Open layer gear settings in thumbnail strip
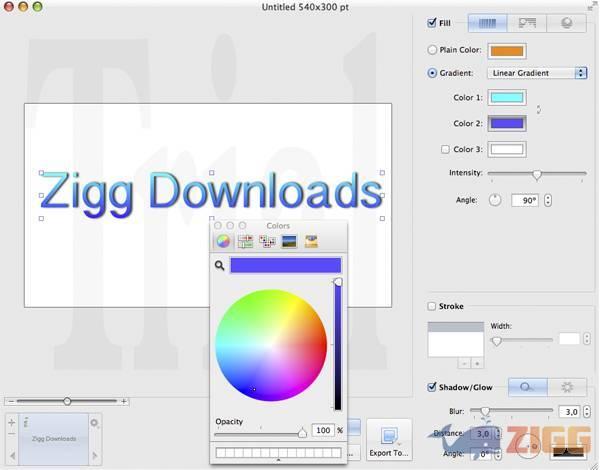 95,423
